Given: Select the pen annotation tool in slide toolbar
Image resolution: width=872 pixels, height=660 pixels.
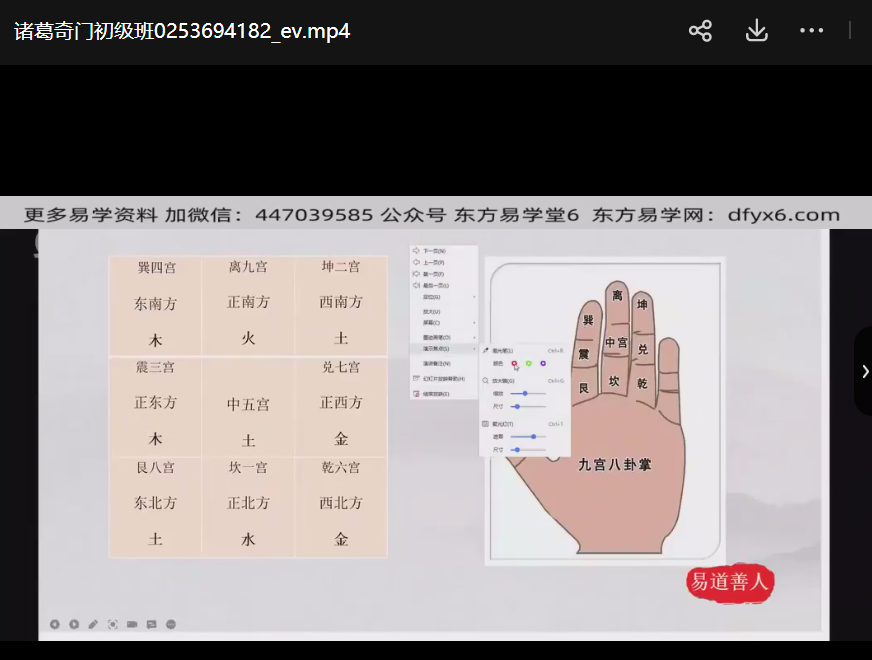Looking at the screenshot, I should (93, 624).
